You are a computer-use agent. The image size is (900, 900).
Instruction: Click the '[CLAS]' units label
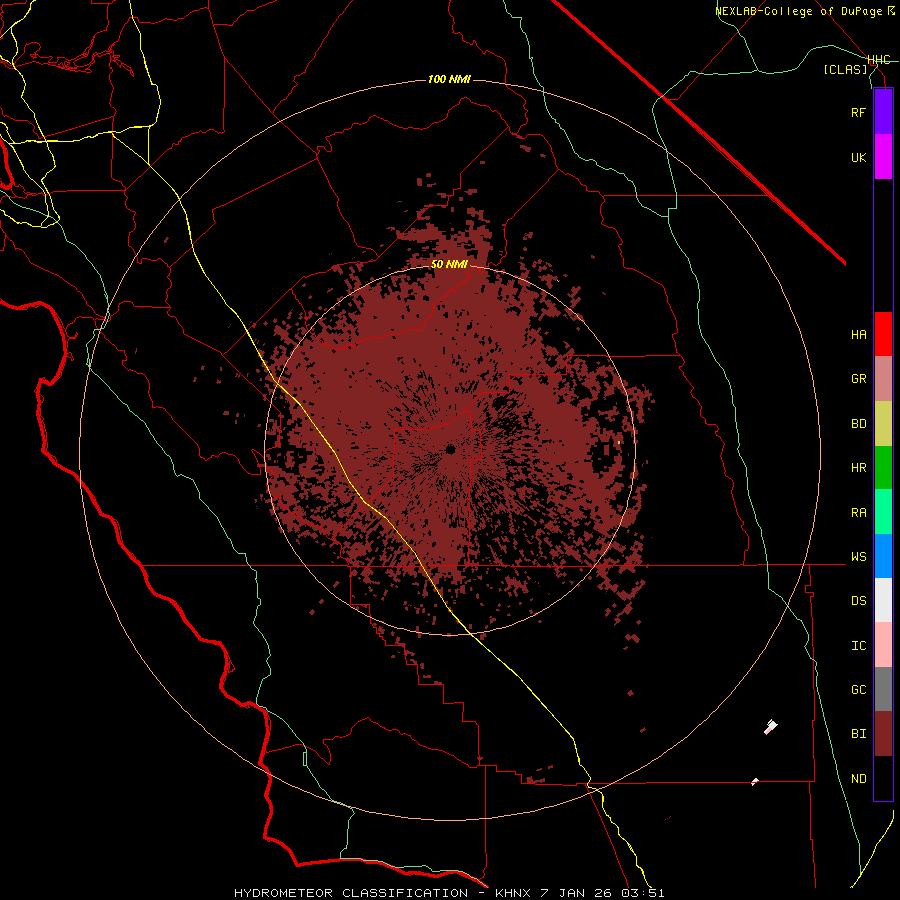click(845, 70)
